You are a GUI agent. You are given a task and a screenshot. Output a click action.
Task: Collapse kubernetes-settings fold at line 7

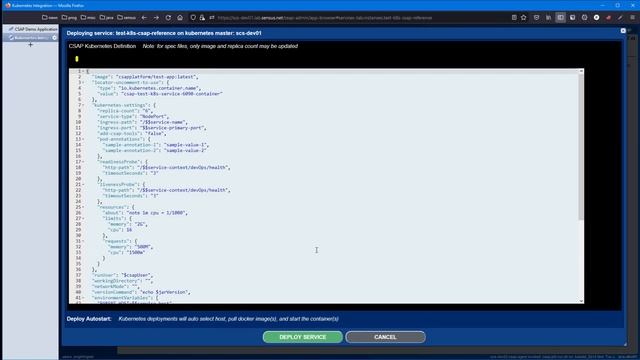click(x=83, y=105)
